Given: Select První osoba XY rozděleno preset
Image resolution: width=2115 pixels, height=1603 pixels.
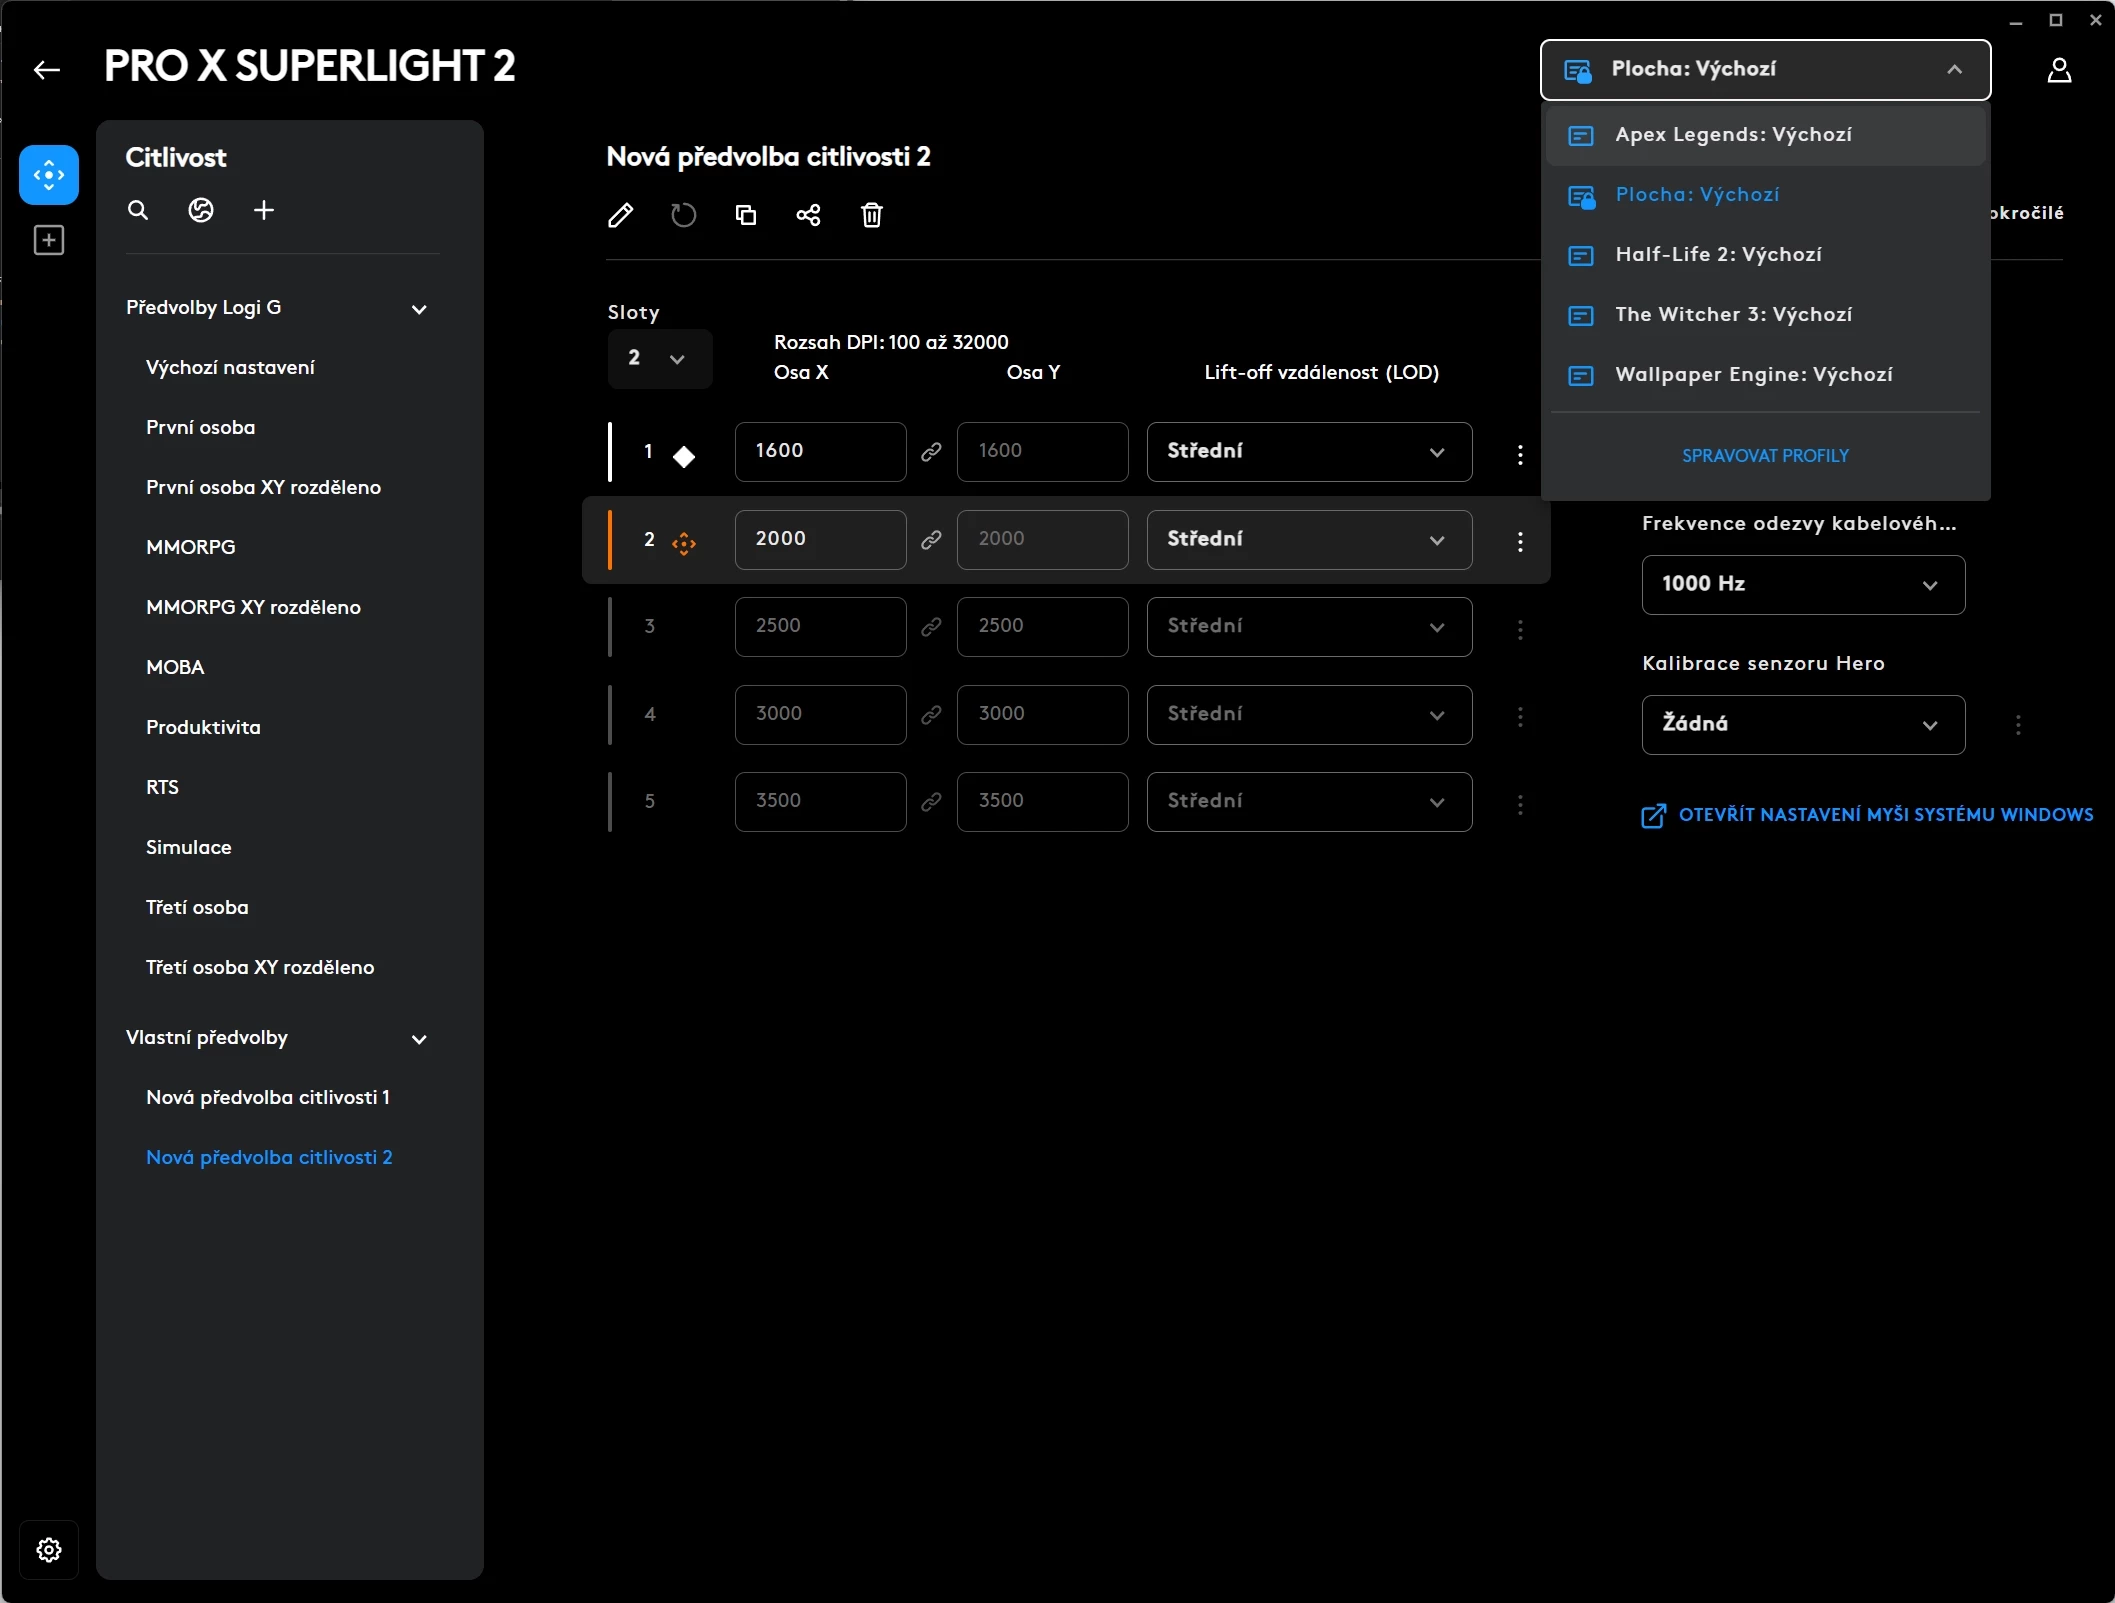Looking at the screenshot, I should click(263, 488).
